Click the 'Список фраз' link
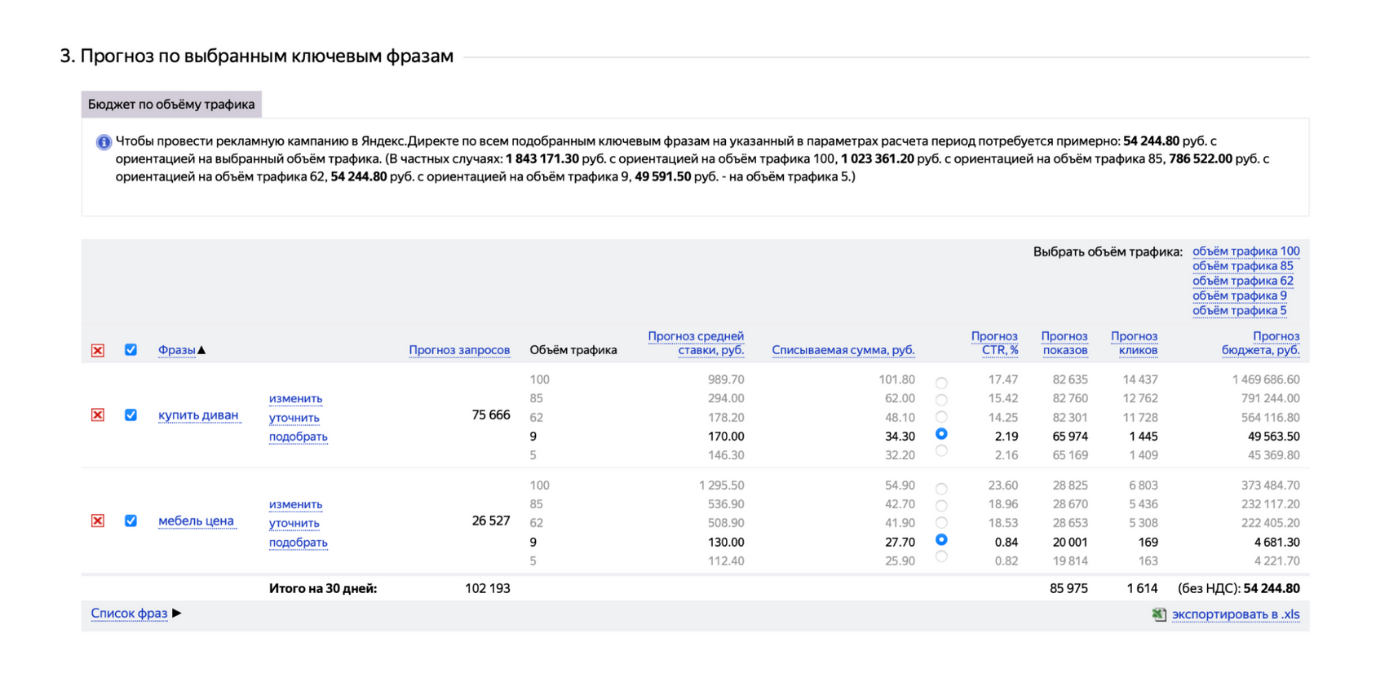Viewport: 1377px width, 691px height. 129,613
